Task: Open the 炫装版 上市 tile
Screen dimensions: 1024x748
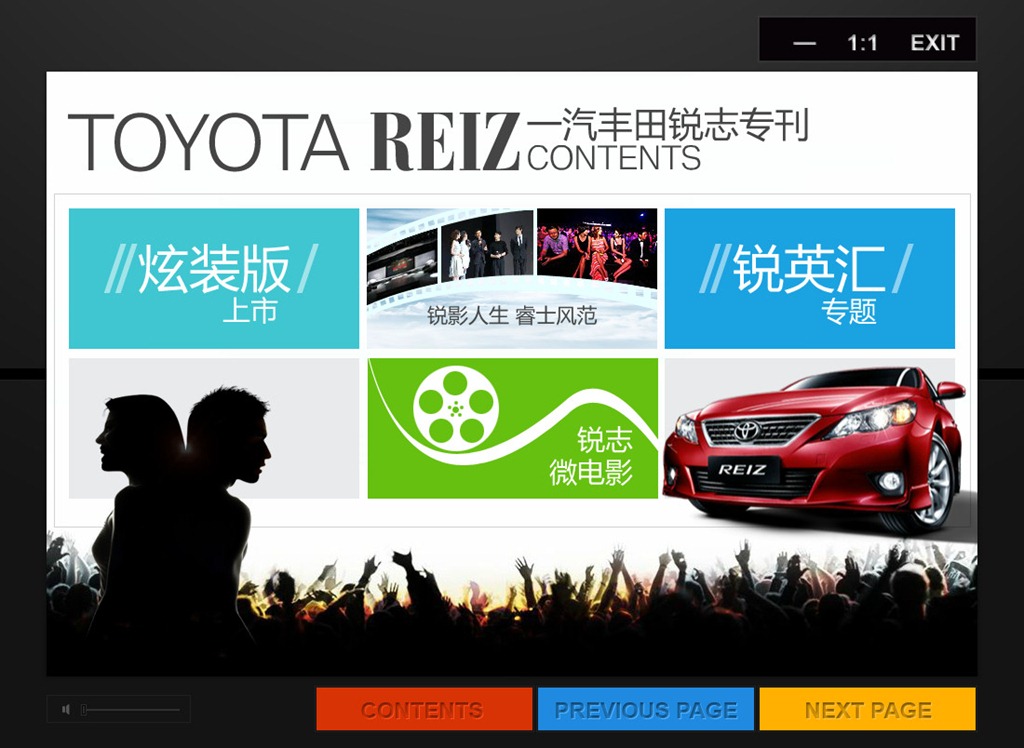Action: click(214, 278)
